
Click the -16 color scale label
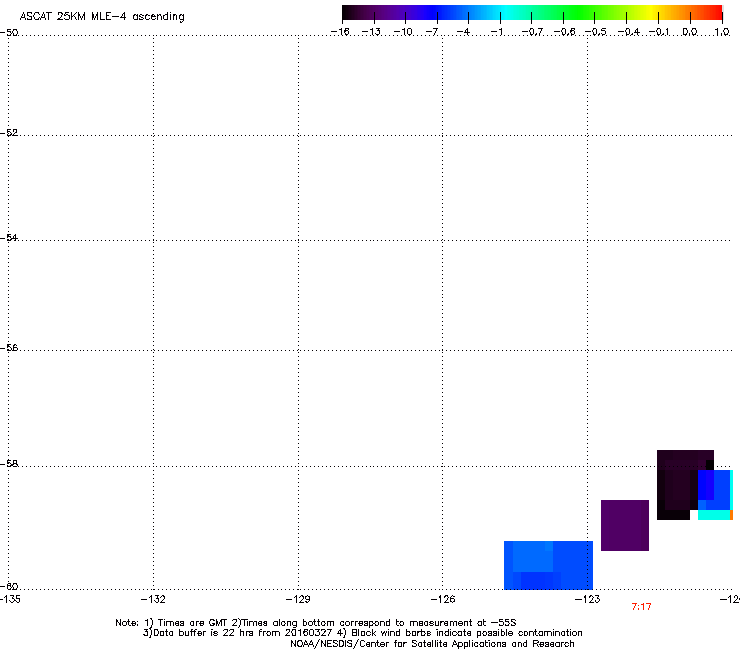click(x=340, y=32)
